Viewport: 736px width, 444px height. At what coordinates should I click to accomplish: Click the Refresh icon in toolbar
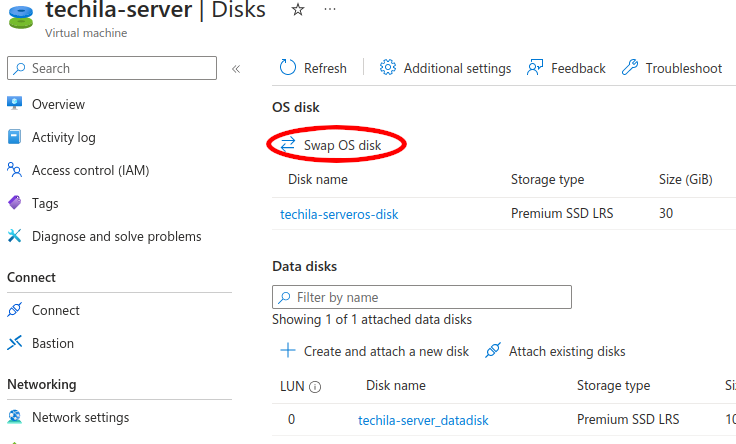pyautogui.click(x=288, y=68)
